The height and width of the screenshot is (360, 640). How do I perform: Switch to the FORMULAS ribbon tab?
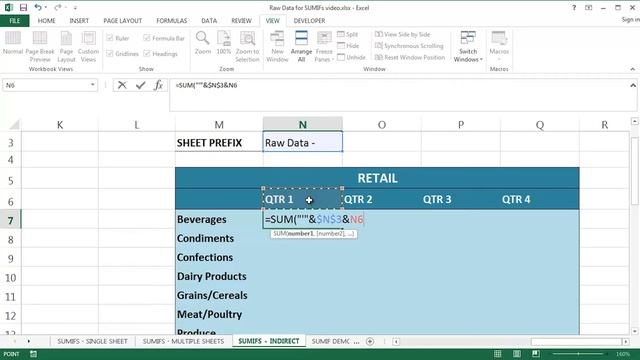(171, 20)
